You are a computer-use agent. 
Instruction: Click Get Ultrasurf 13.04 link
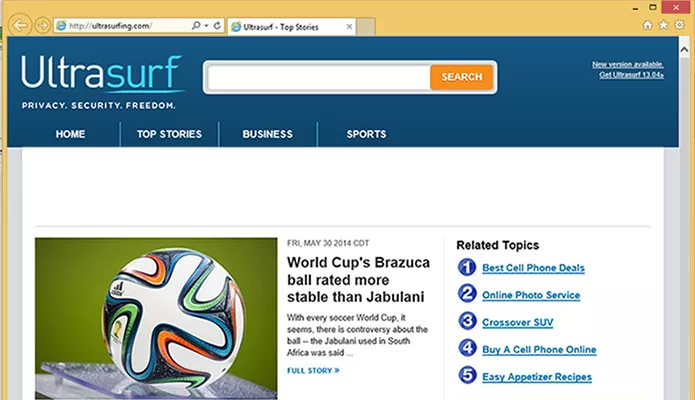tap(631, 75)
